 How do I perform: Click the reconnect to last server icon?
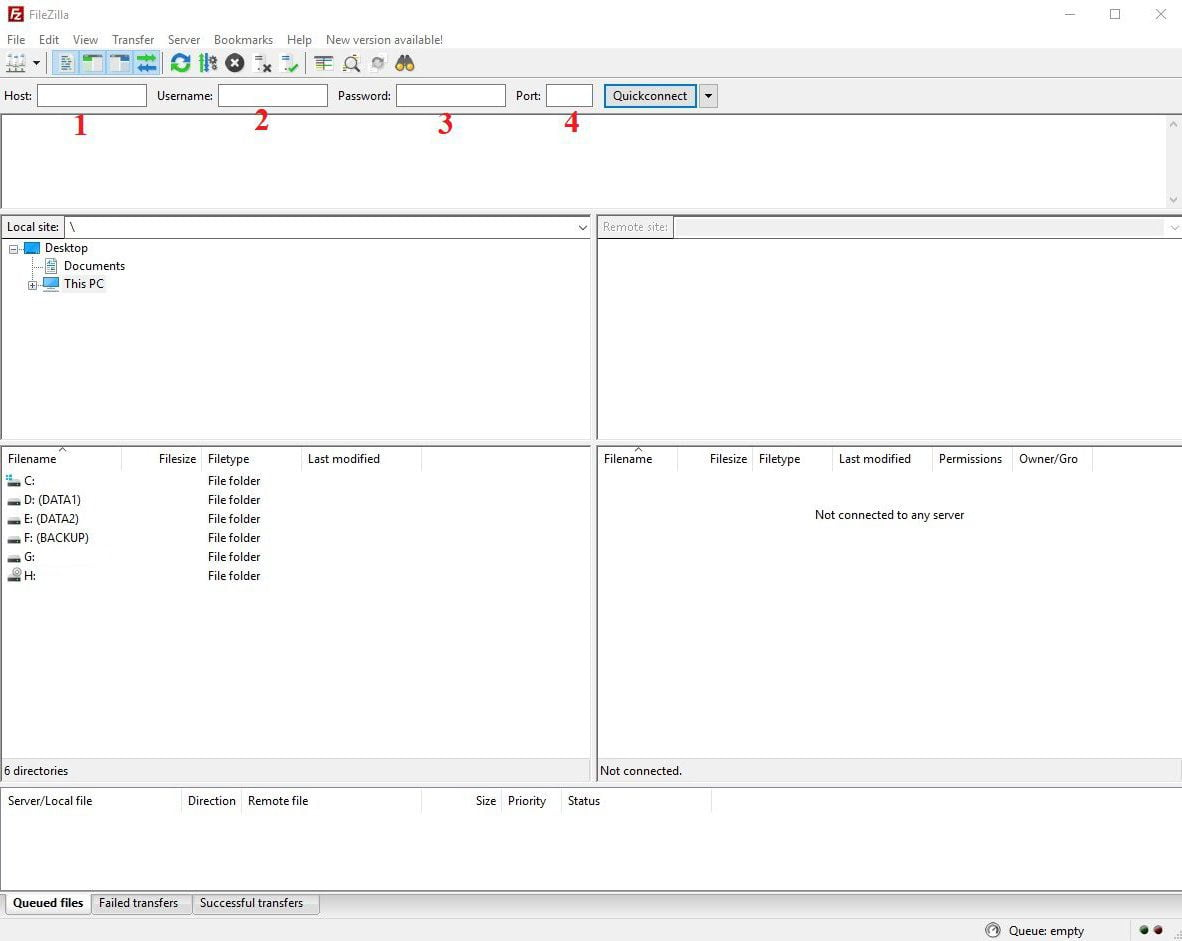pyautogui.click(x=289, y=63)
